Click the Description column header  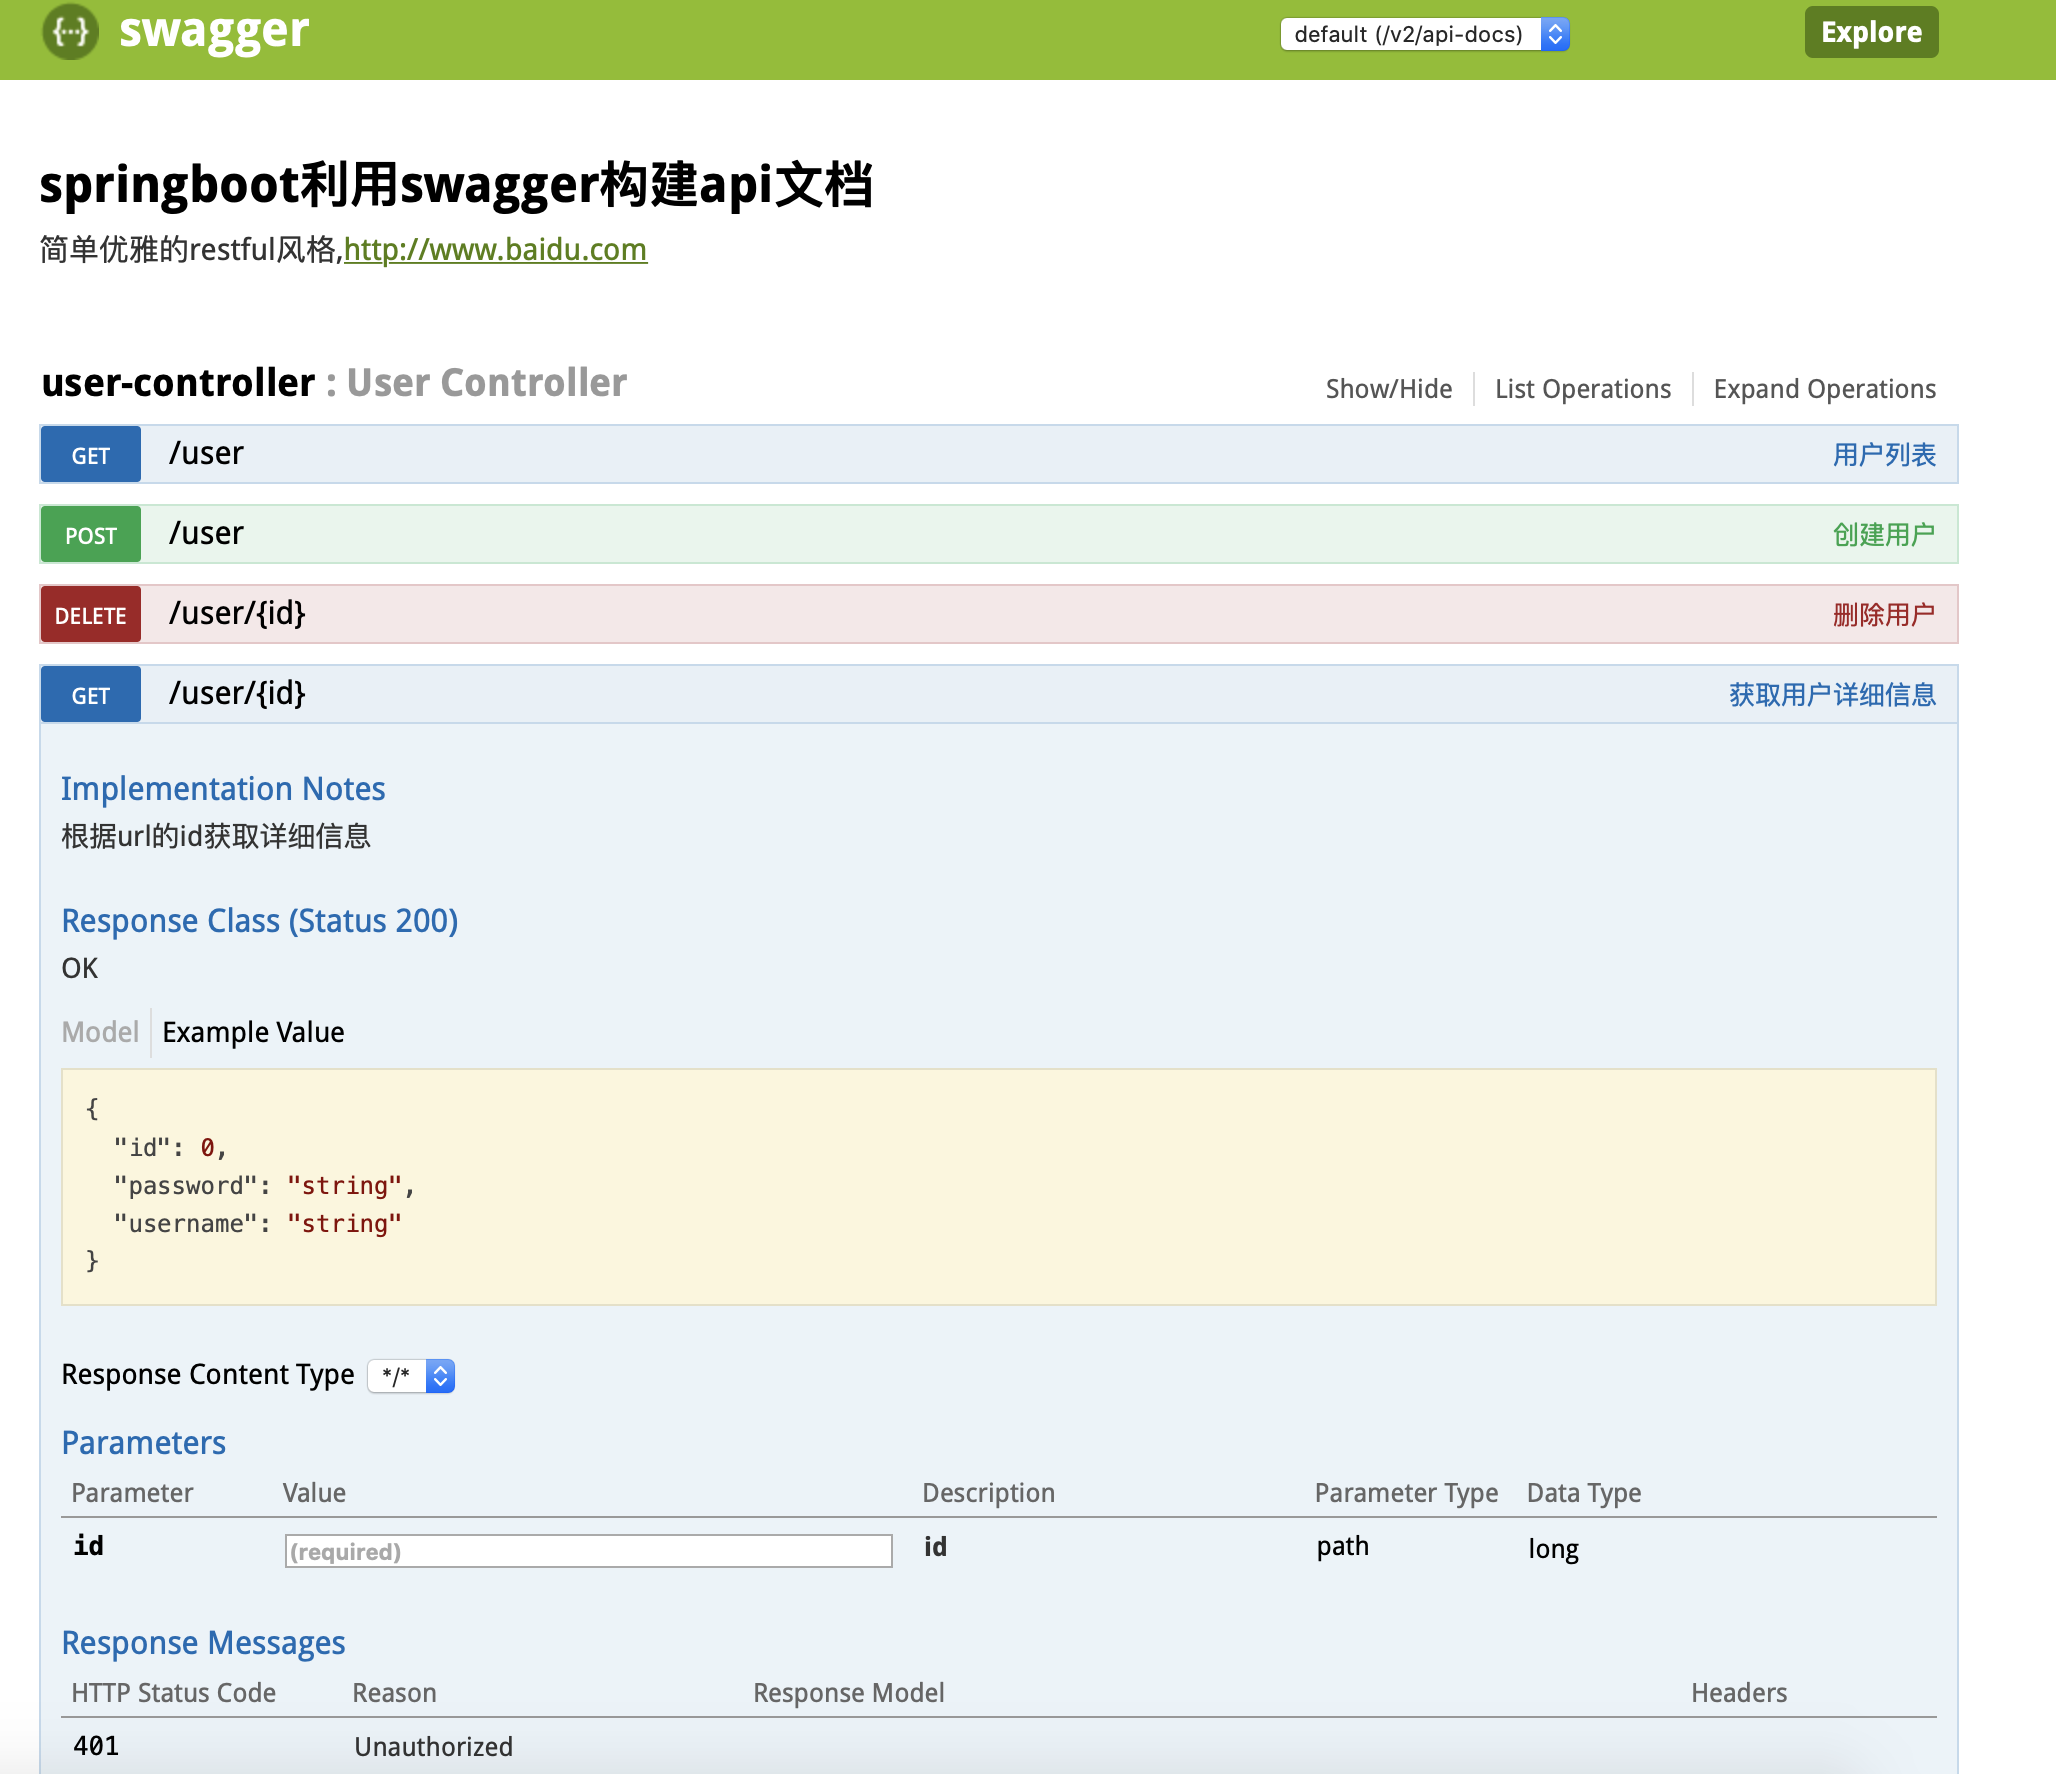coord(988,1493)
